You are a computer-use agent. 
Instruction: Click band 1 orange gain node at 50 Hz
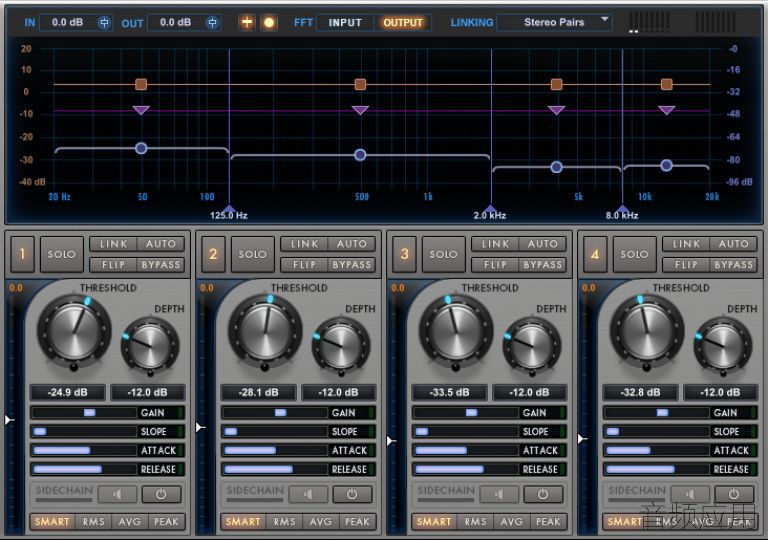pos(141,84)
